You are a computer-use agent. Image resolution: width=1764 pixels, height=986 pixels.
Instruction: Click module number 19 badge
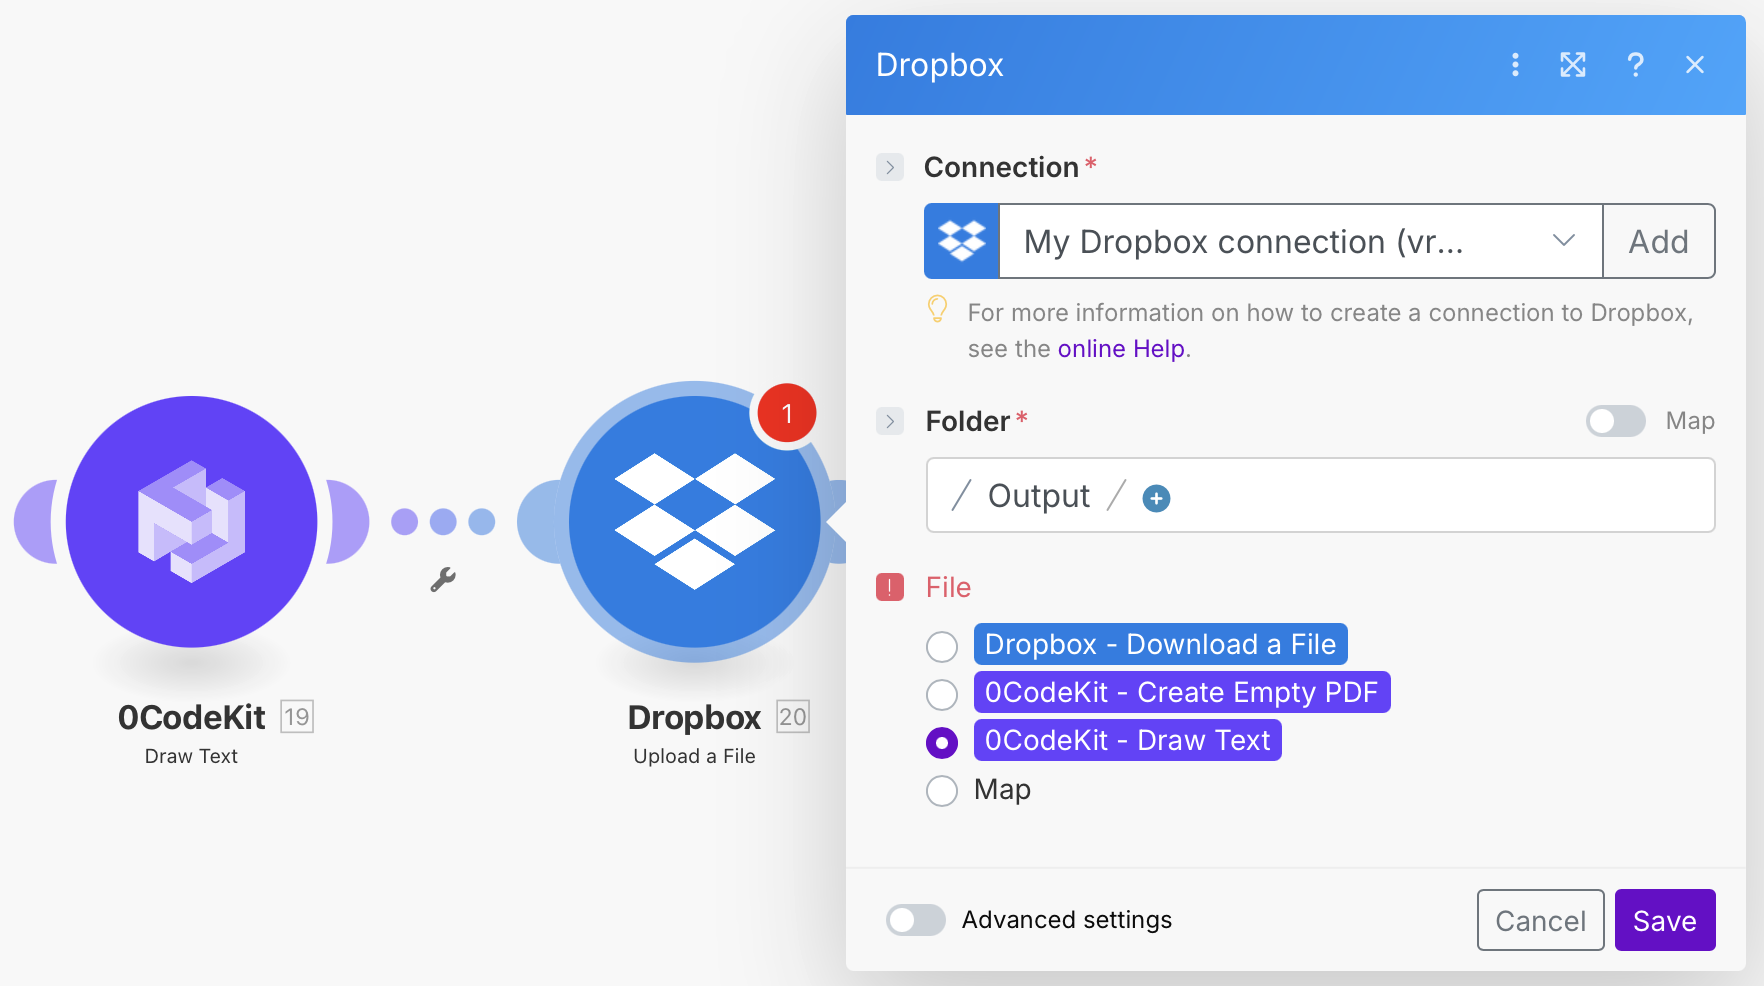[x=297, y=717]
